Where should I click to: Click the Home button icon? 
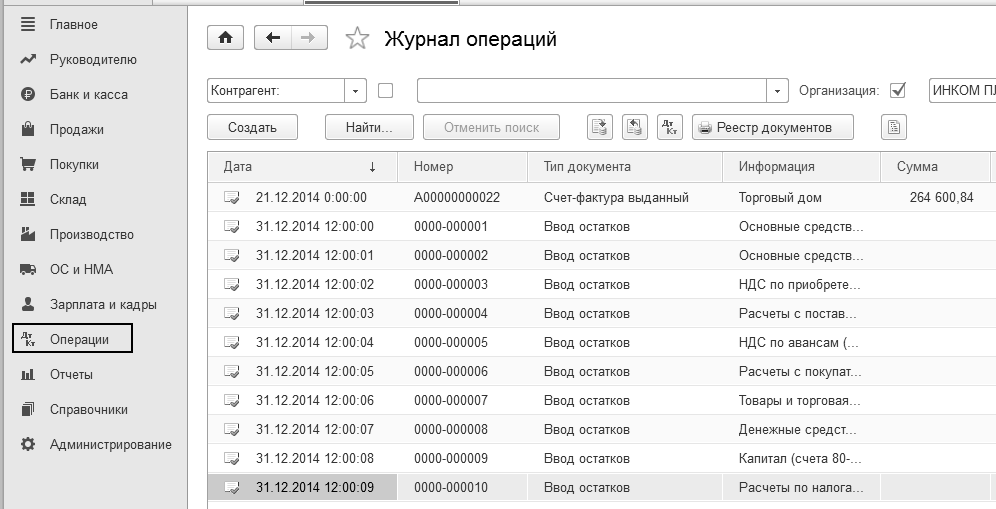(225, 38)
